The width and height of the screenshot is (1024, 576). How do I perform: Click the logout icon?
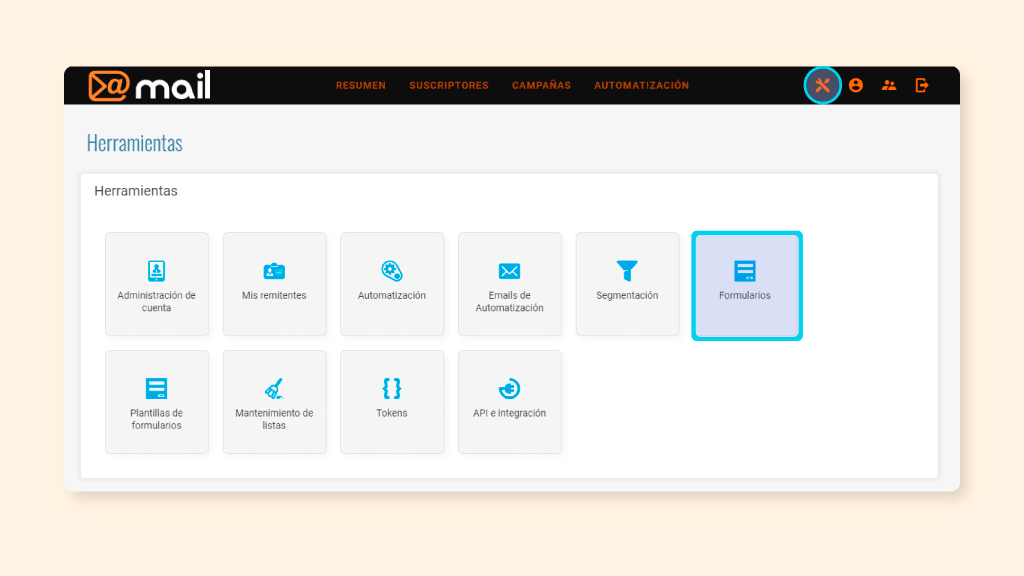coord(922,85)
